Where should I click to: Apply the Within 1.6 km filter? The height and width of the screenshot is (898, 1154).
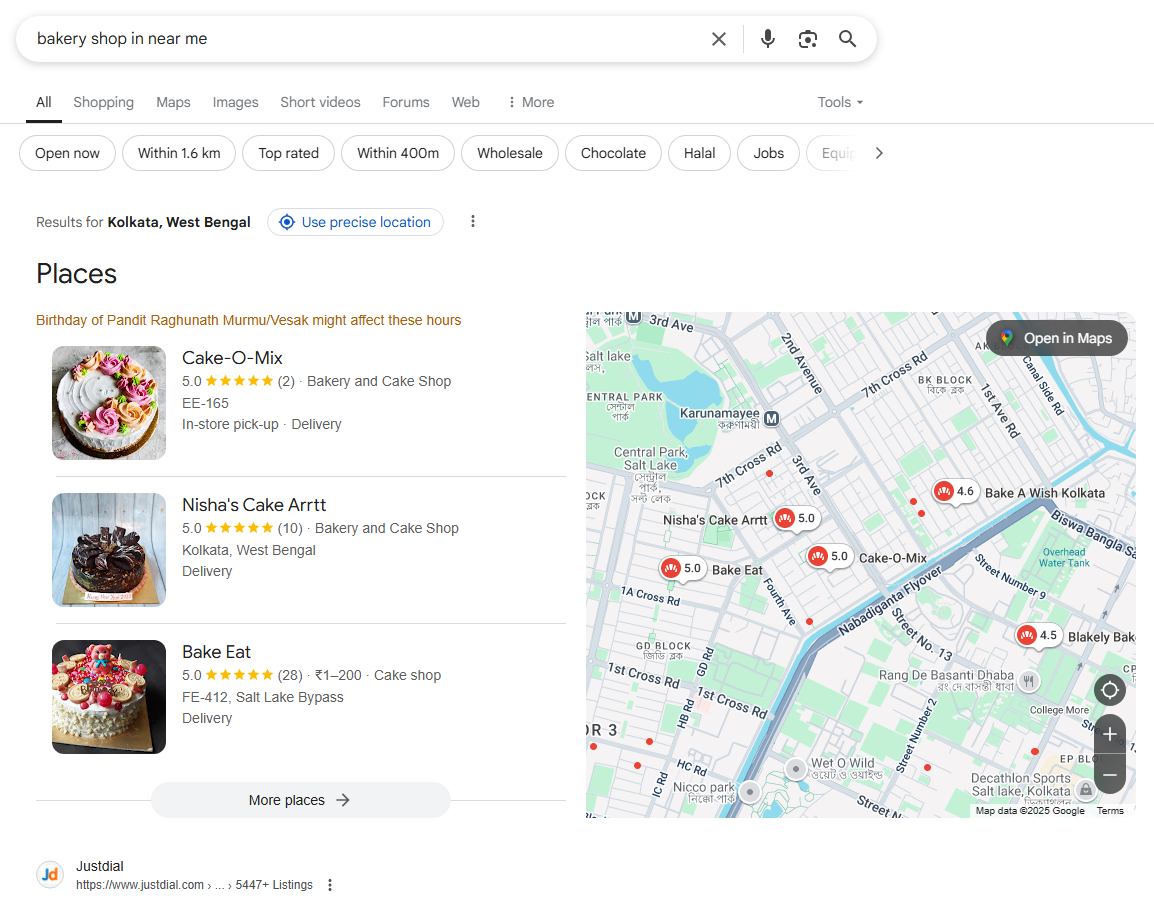179,153
